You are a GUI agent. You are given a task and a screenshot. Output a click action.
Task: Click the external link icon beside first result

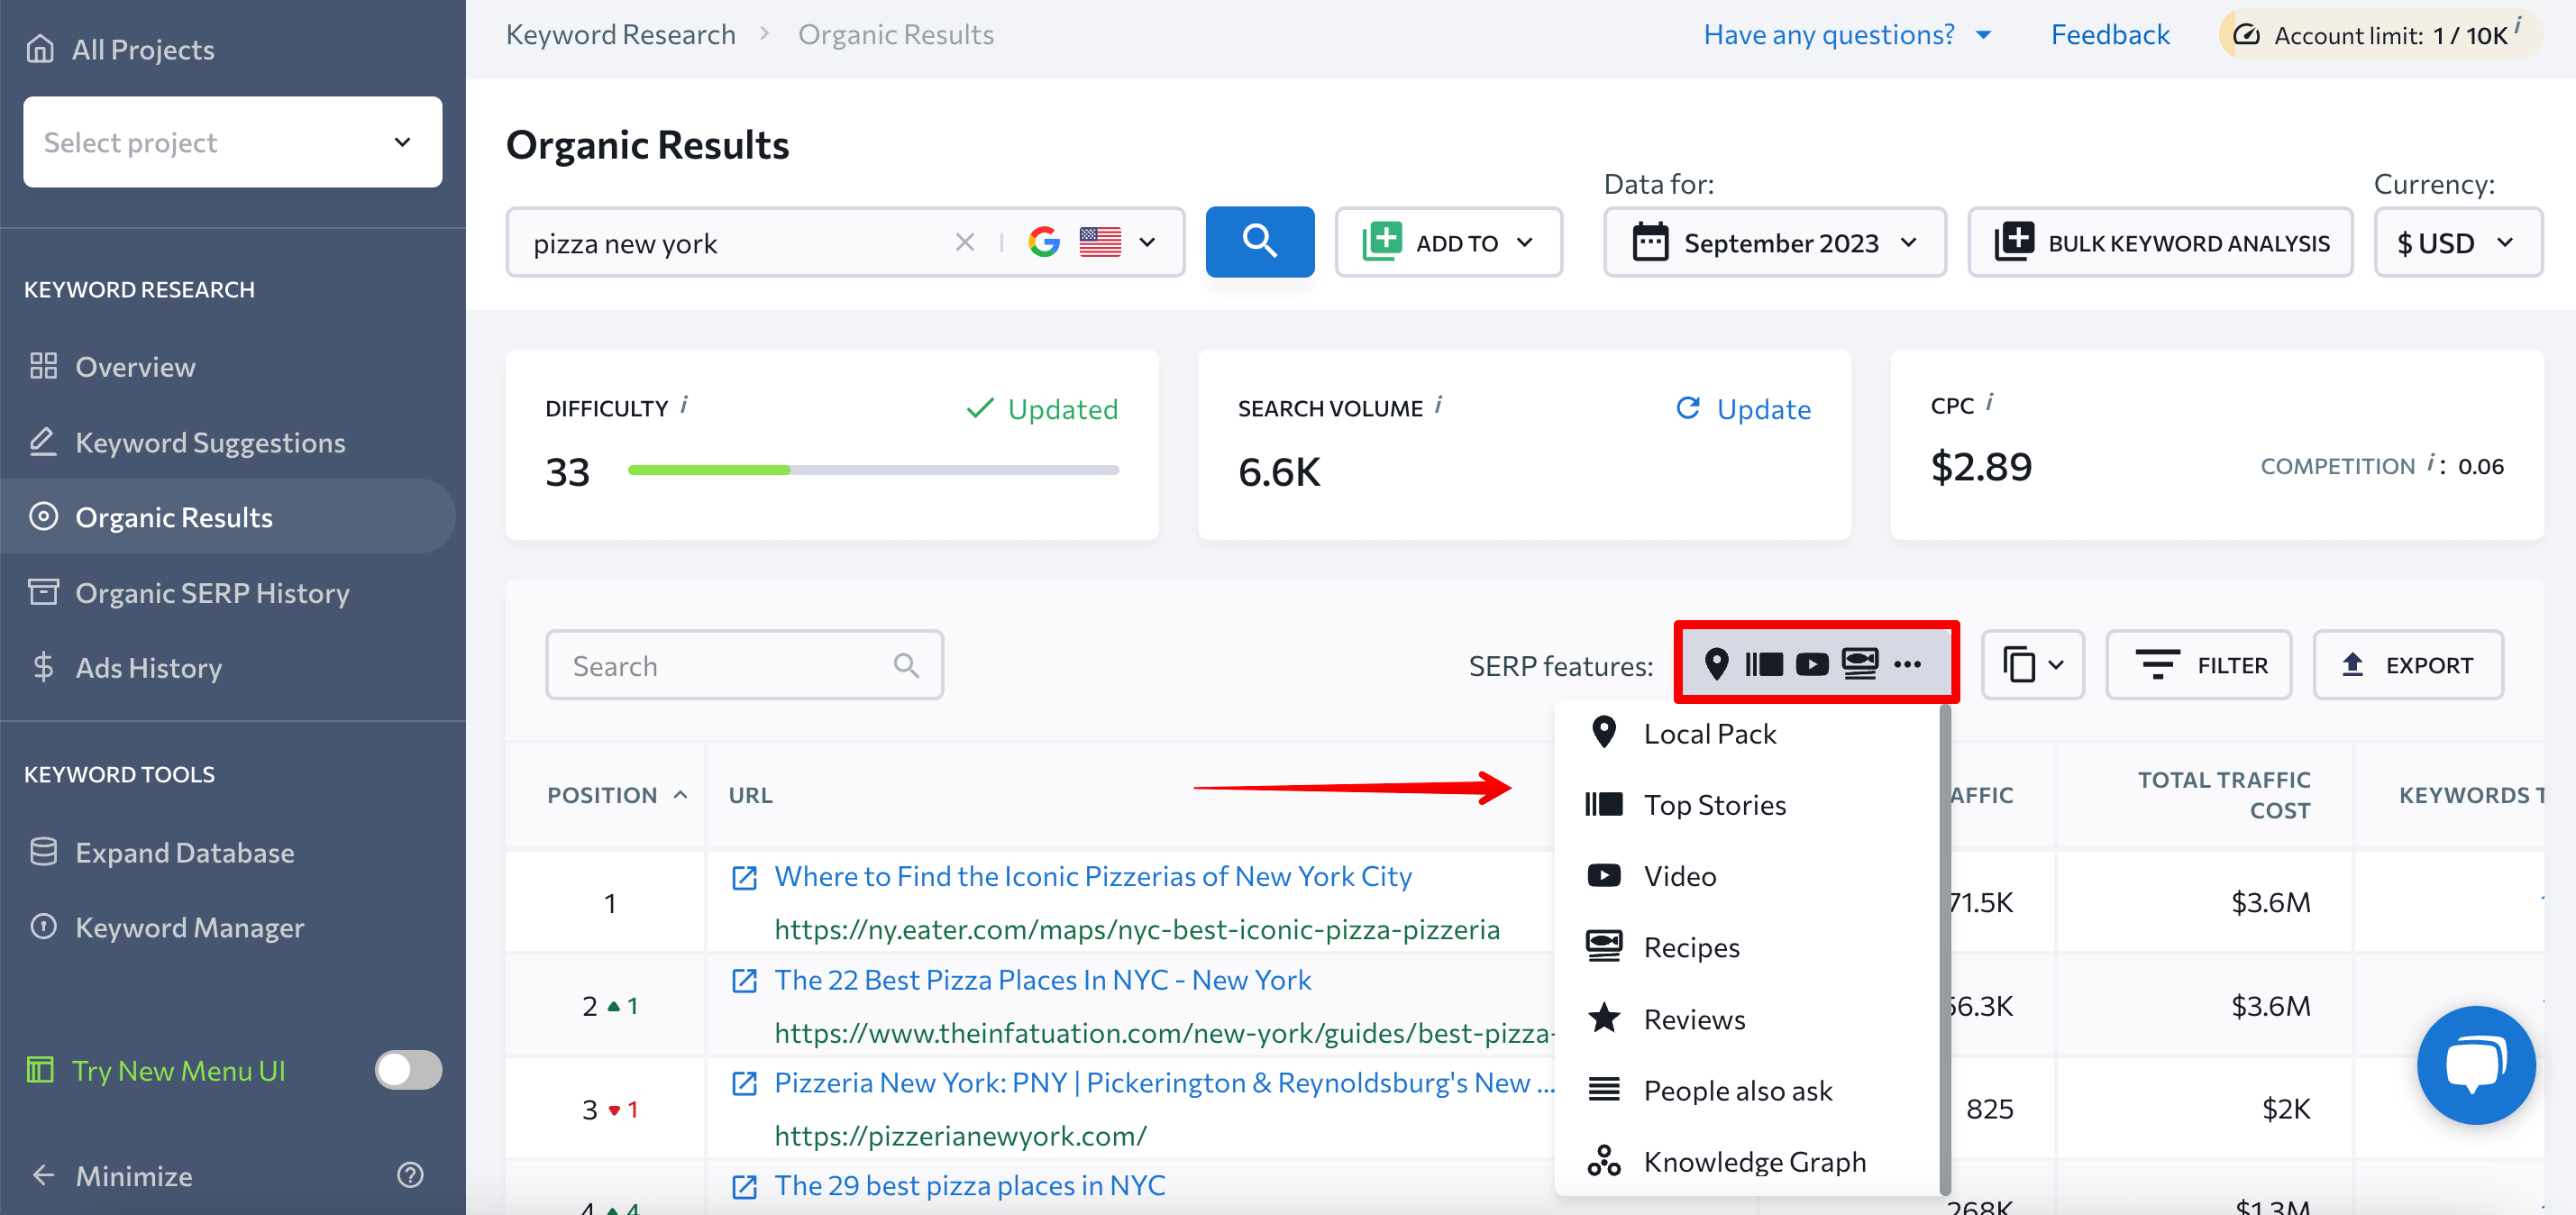click(744, 877)
